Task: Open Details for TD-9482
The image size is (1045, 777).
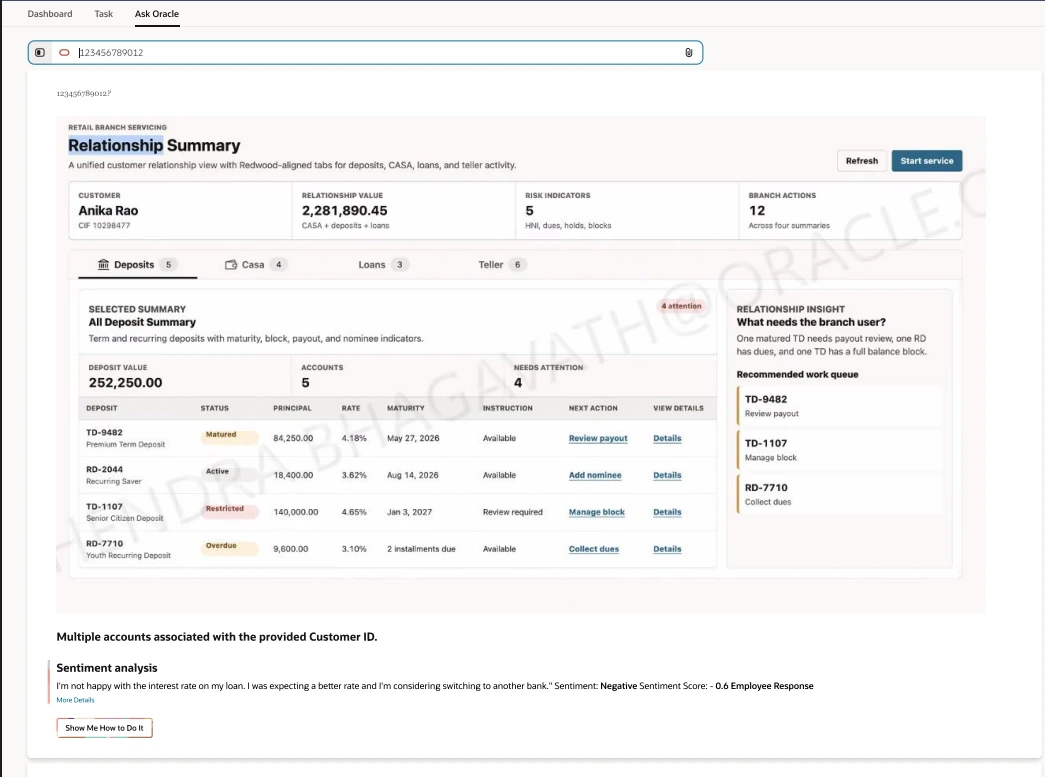Action: 667,438
